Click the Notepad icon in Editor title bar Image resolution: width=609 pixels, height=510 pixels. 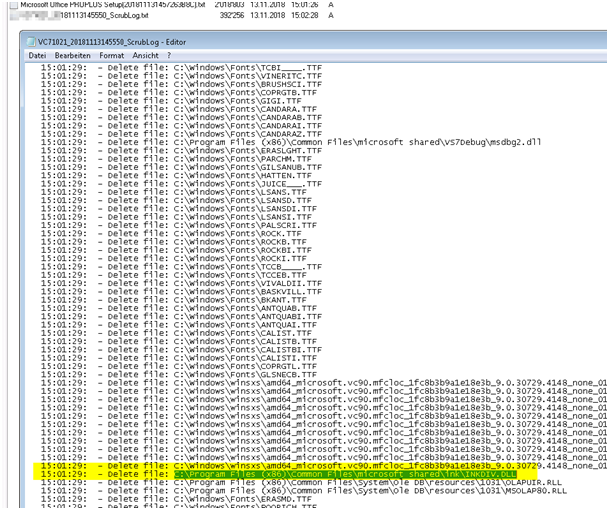click(31, 42)
